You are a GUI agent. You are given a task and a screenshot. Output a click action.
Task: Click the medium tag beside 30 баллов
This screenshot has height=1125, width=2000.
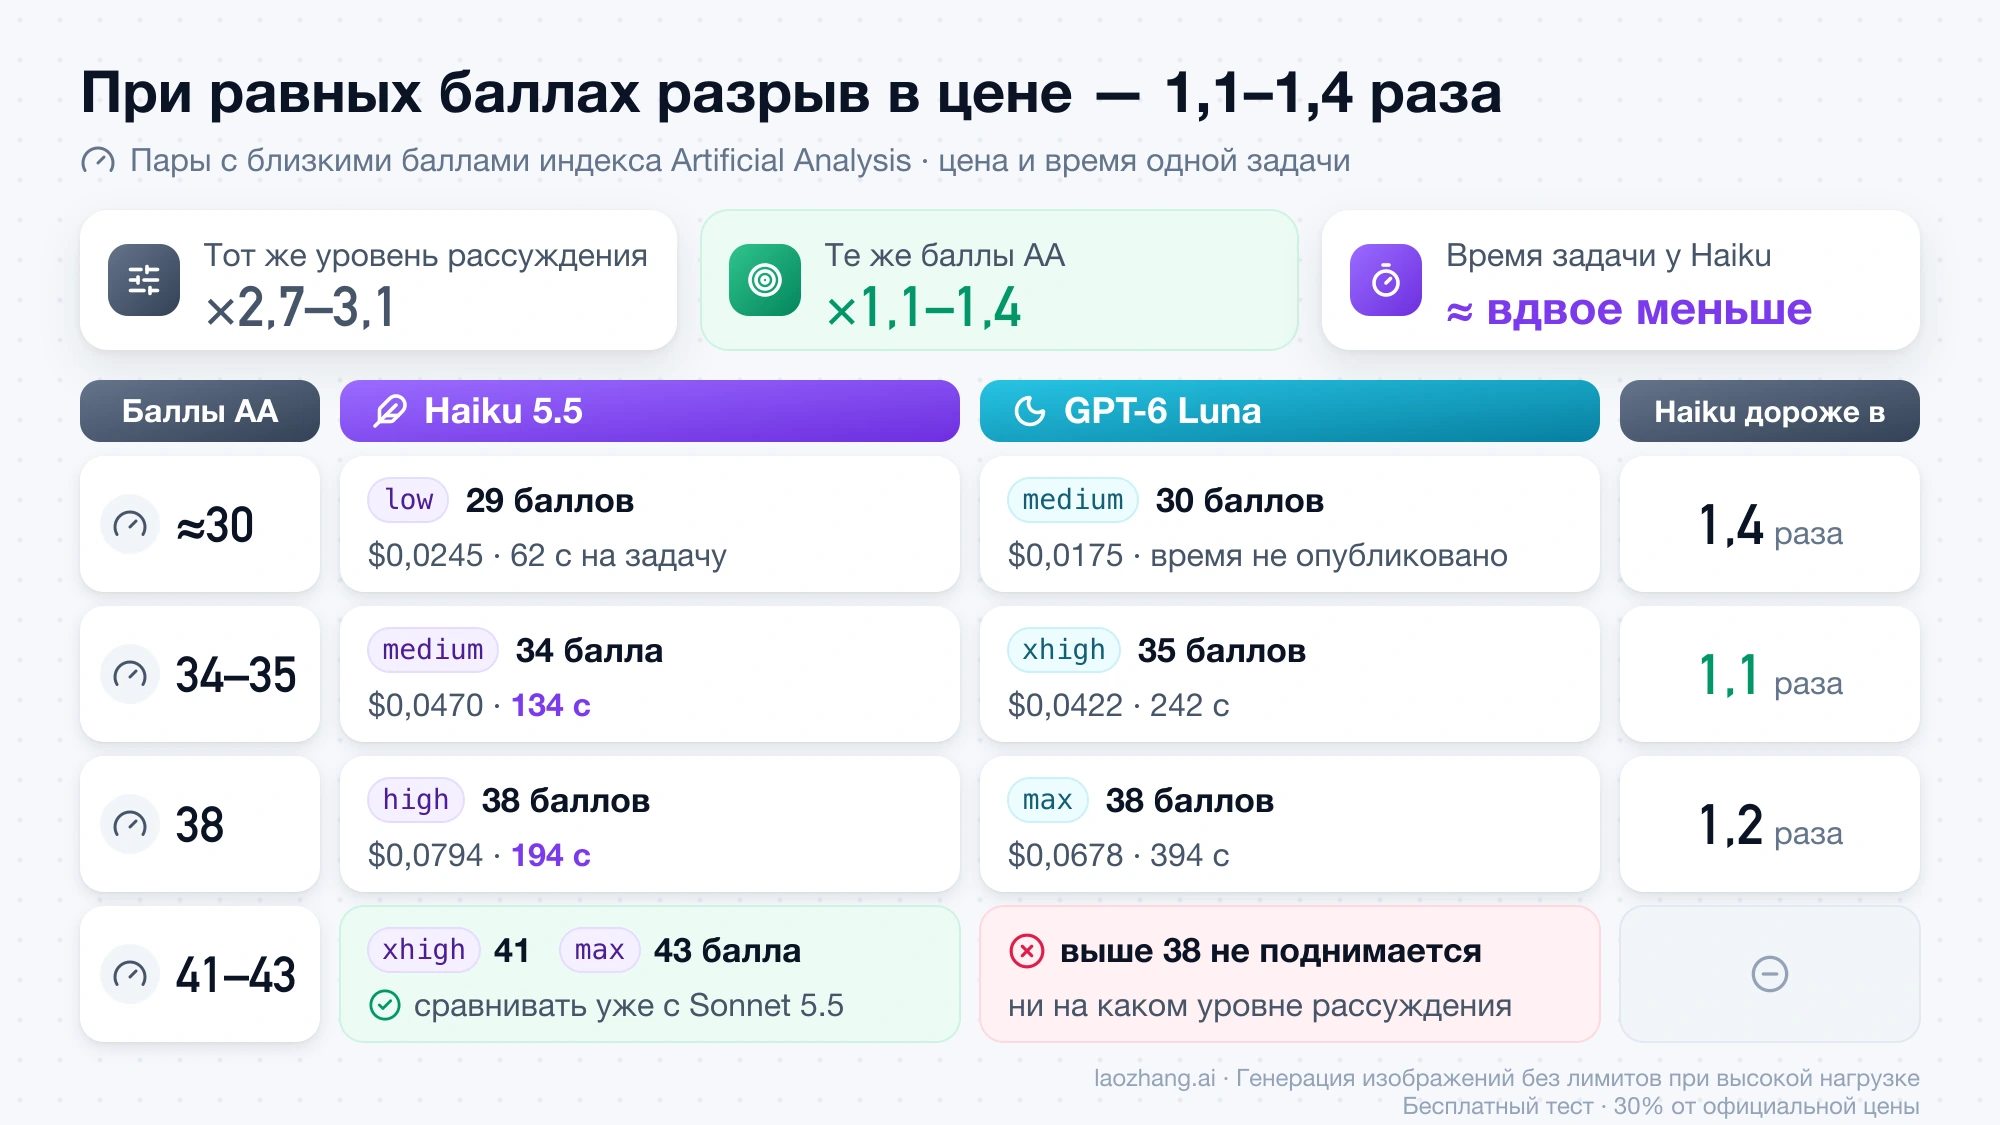(x=1073, y=500)
